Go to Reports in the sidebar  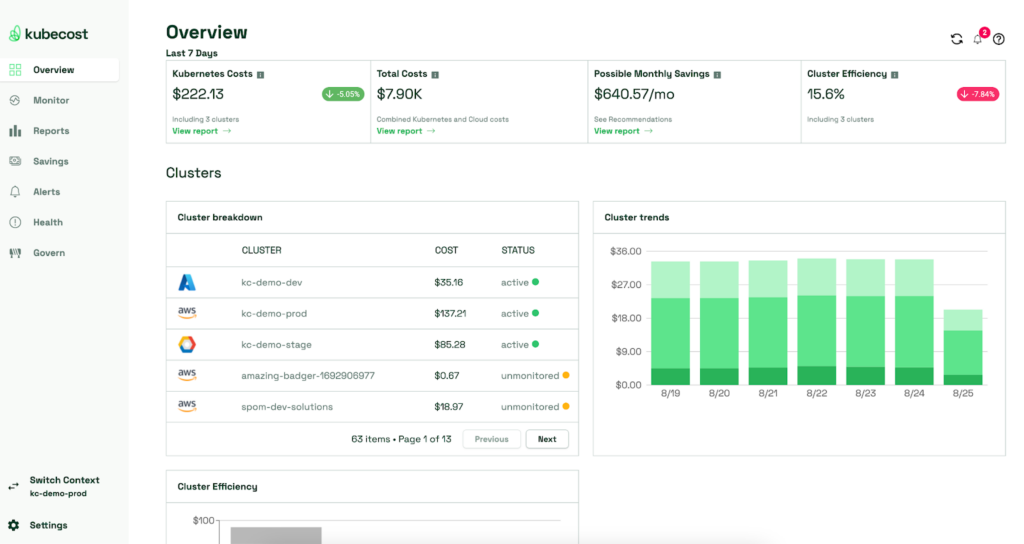tap(51, 131)
